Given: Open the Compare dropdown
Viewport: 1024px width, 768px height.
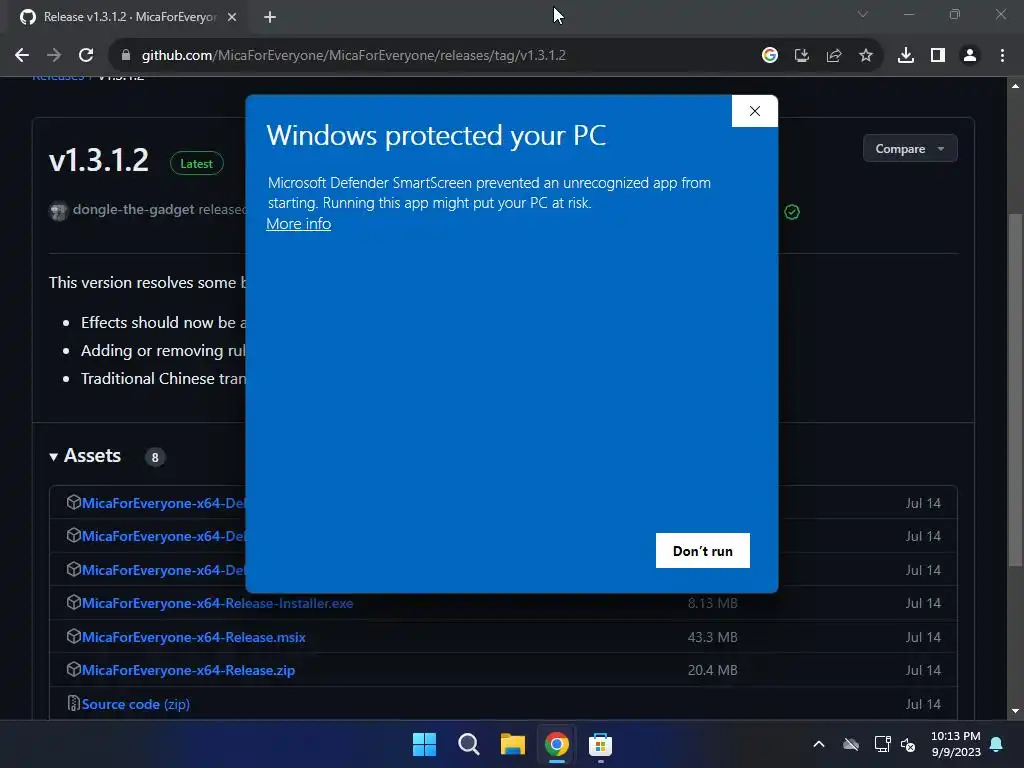Looking at the screenshot, I should point(910,149).
